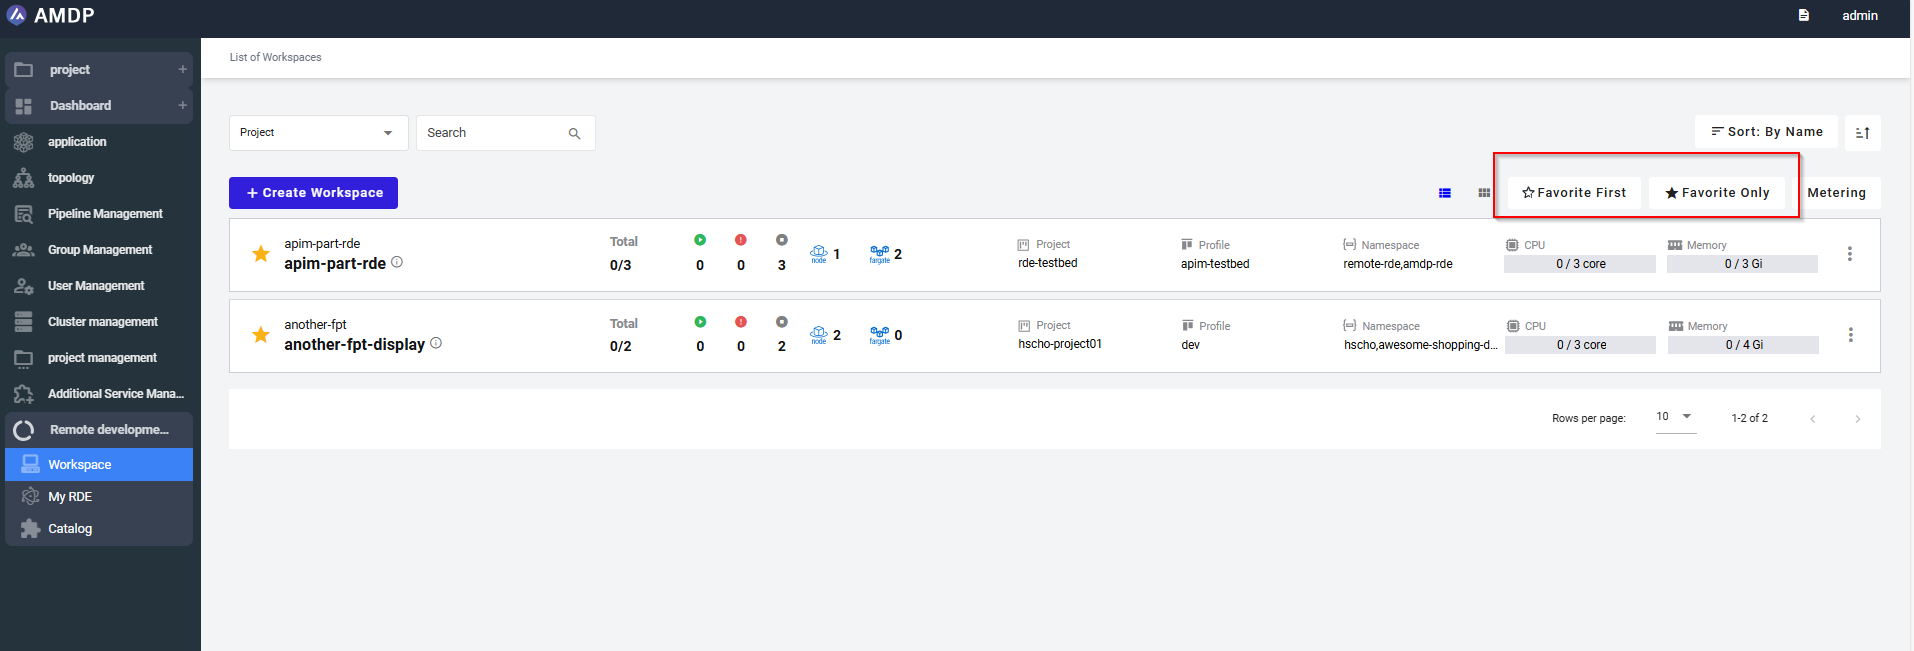The width and height of the screenshot is (1914, 651).
Task: Open Cluster management in the sidebar
Action: click(103, 322)
